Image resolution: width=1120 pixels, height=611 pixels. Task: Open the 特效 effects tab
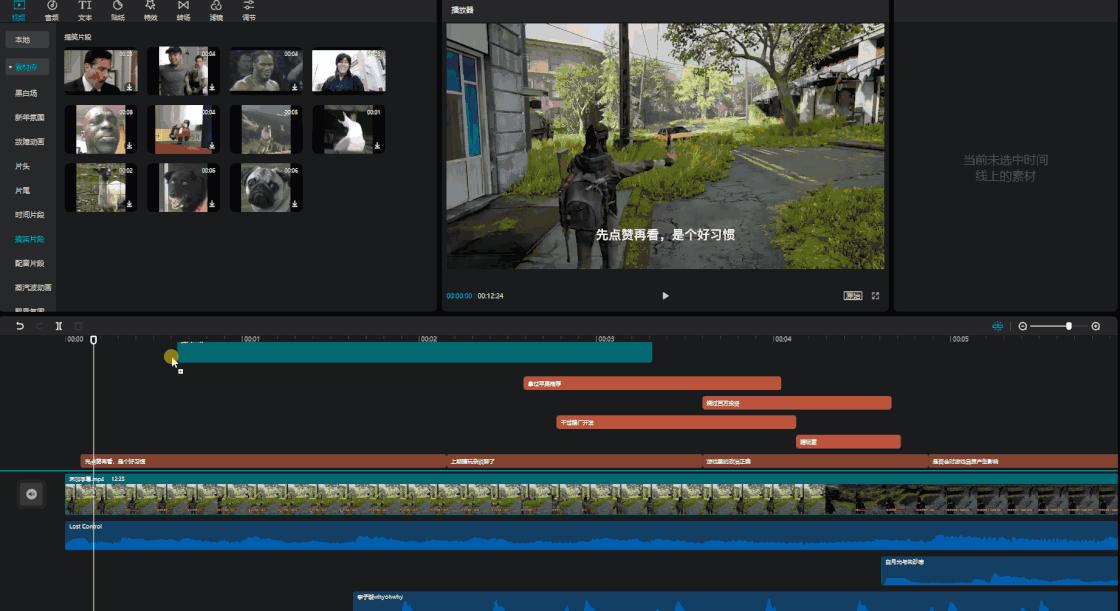point(150,10)
